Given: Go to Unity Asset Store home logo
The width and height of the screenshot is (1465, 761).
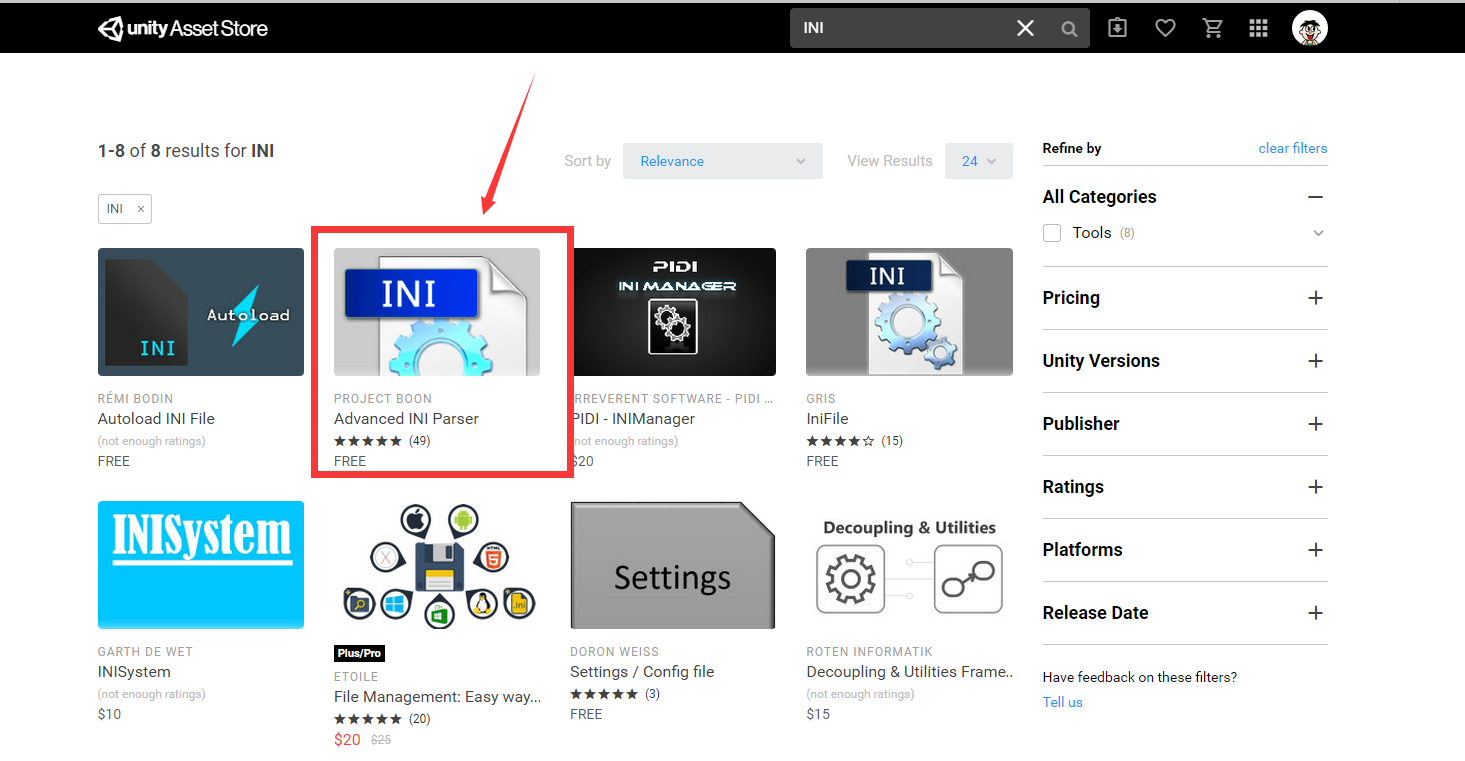Looking at the screenshot, I should pos(183,28).
